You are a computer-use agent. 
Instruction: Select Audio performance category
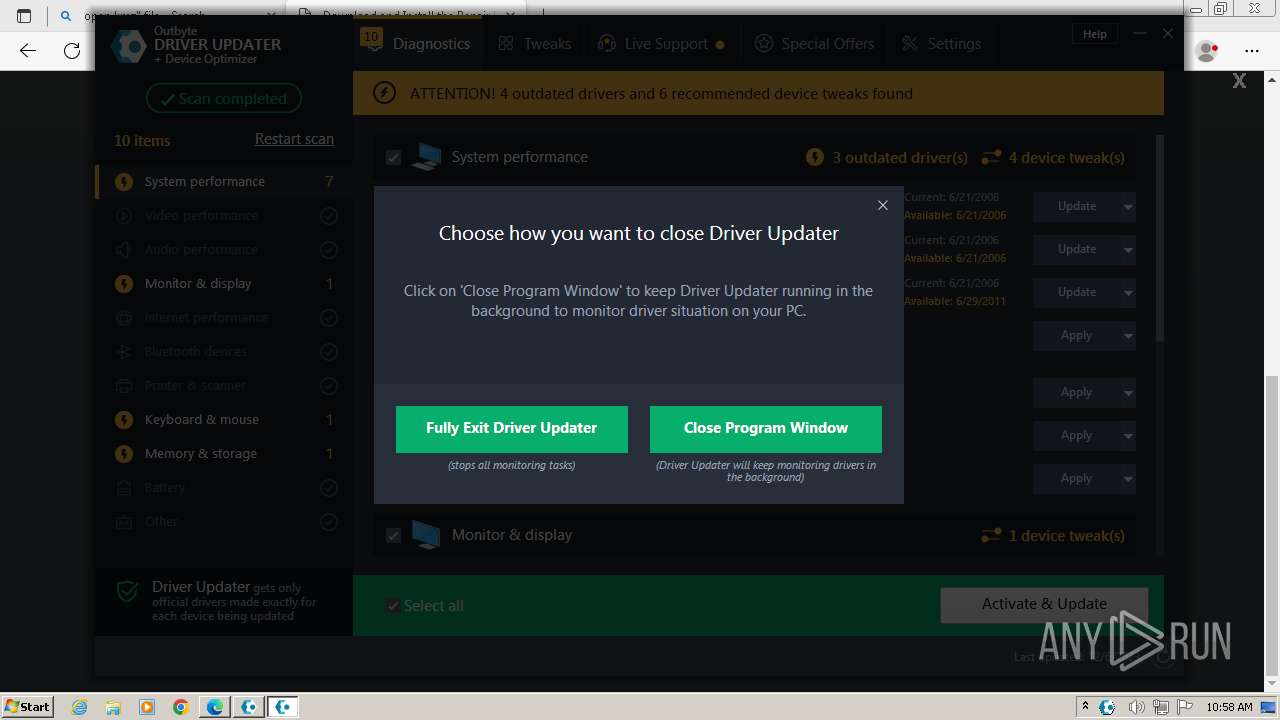[x=224, y=249]
